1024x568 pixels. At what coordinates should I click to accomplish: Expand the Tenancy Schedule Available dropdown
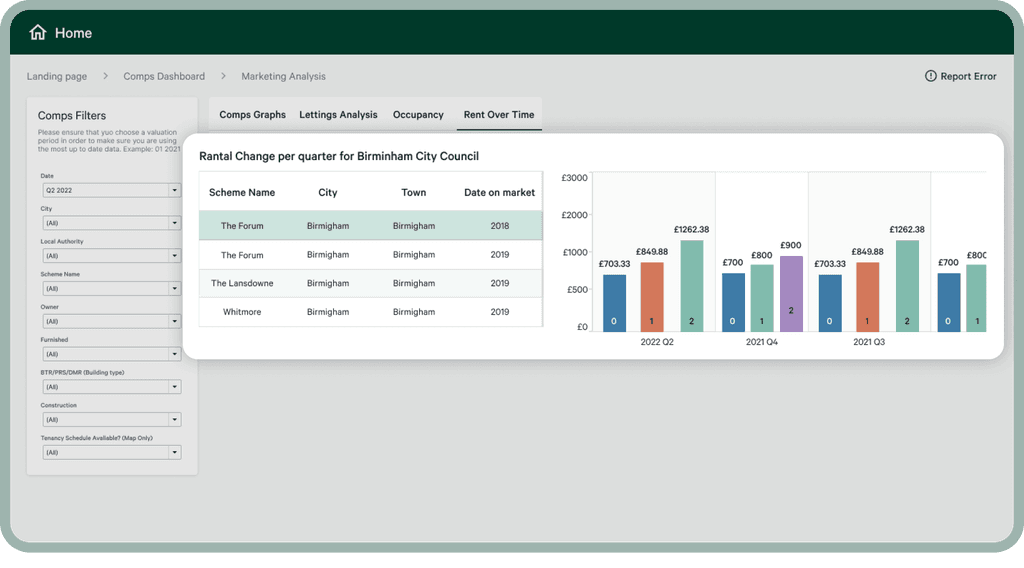point(112,452)
